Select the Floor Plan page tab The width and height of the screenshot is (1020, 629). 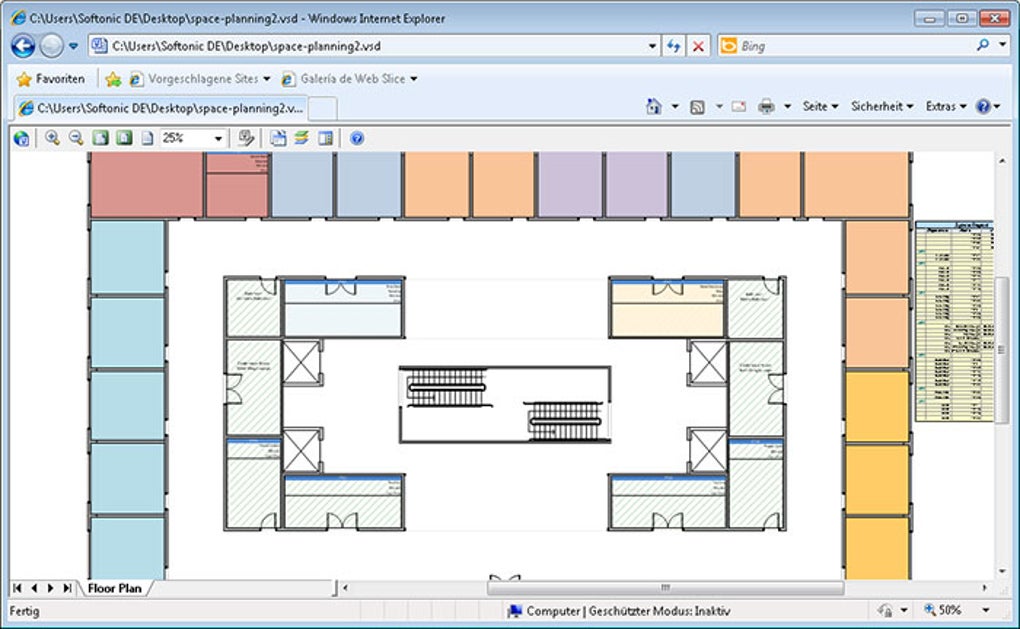pos(114,588)
